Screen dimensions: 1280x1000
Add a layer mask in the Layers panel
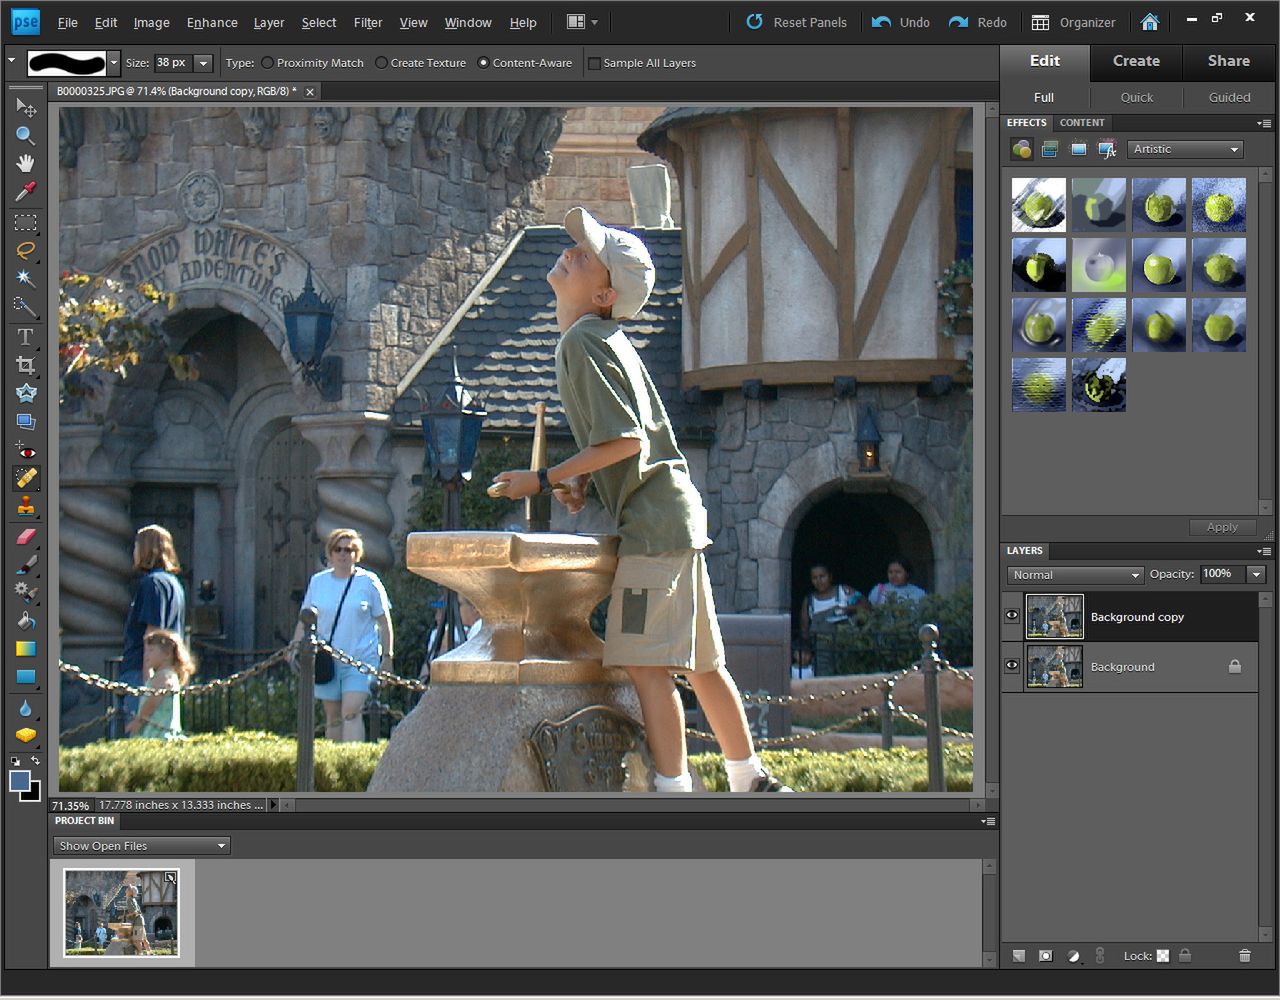(x=1045, y=956)
